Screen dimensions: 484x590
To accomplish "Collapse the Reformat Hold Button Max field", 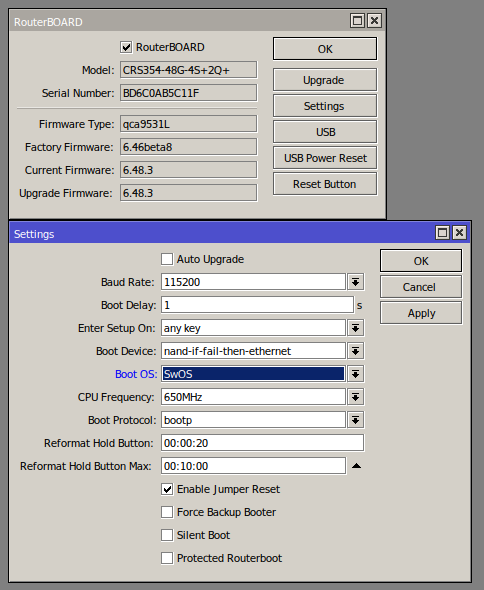I will (x=356, y=466).
